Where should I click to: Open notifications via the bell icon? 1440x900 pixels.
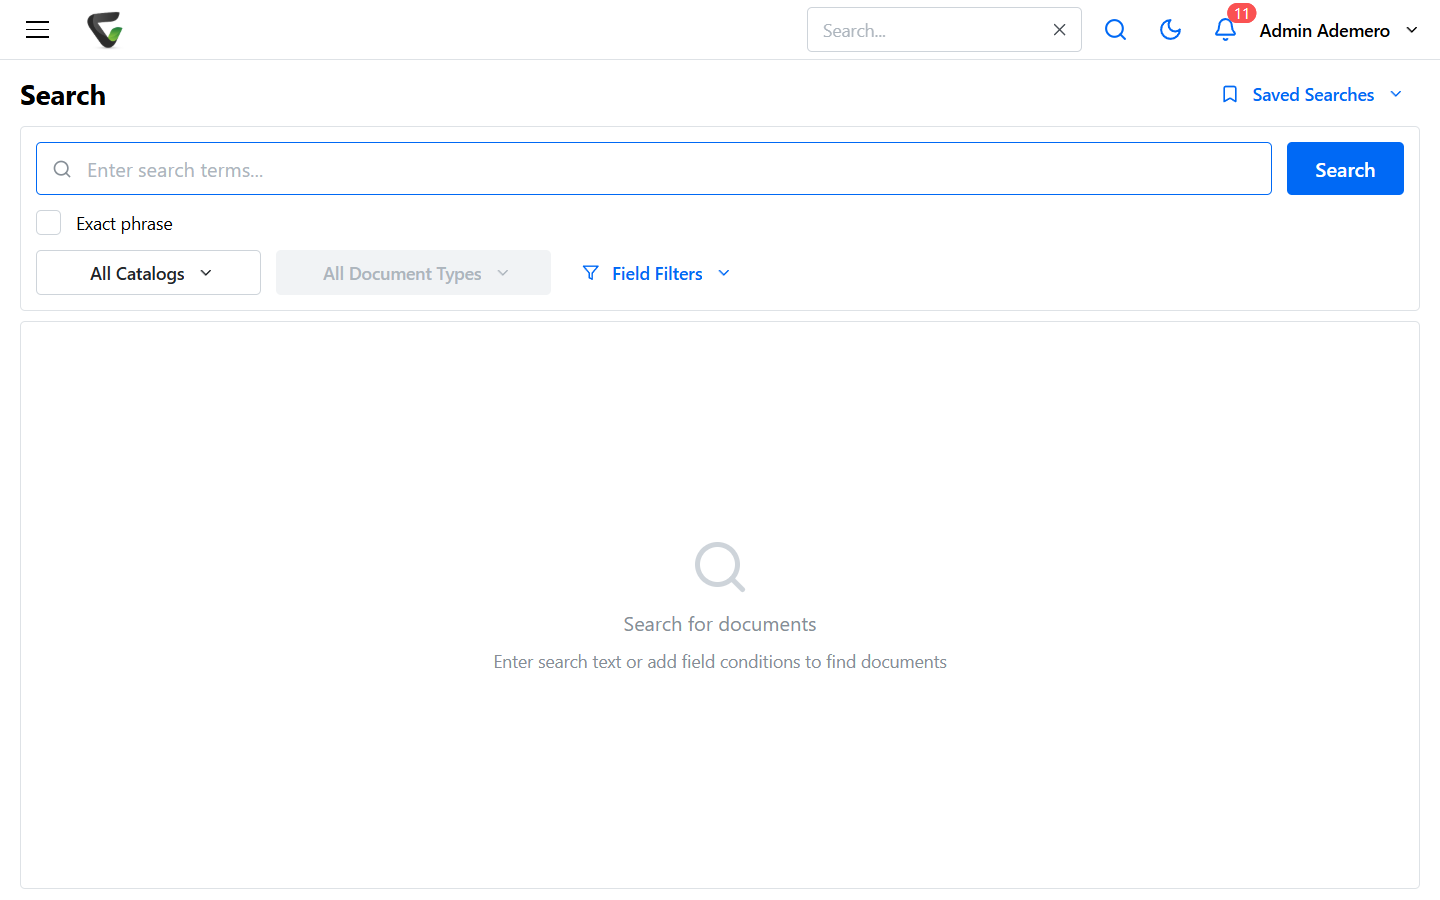pyautogui.click(x=1225, y=30)
